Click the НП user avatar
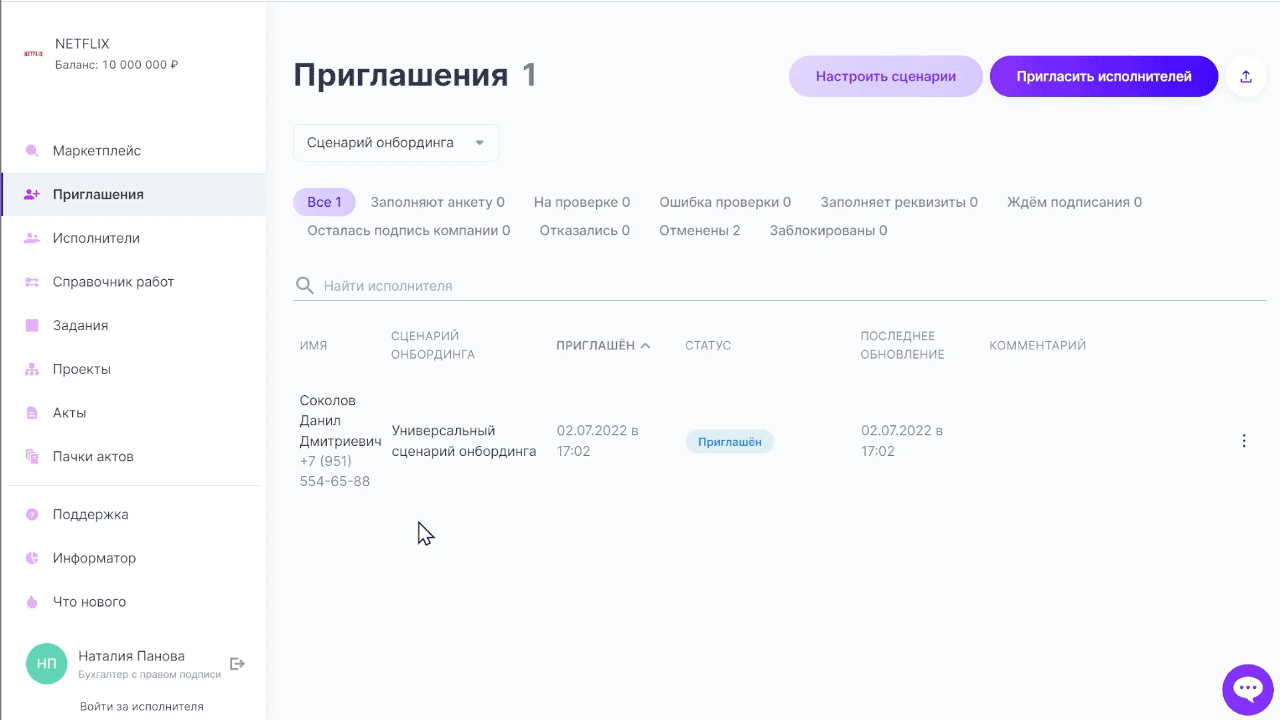The height and width of the screenshot is (720, 1280). [x=47, y=664]
